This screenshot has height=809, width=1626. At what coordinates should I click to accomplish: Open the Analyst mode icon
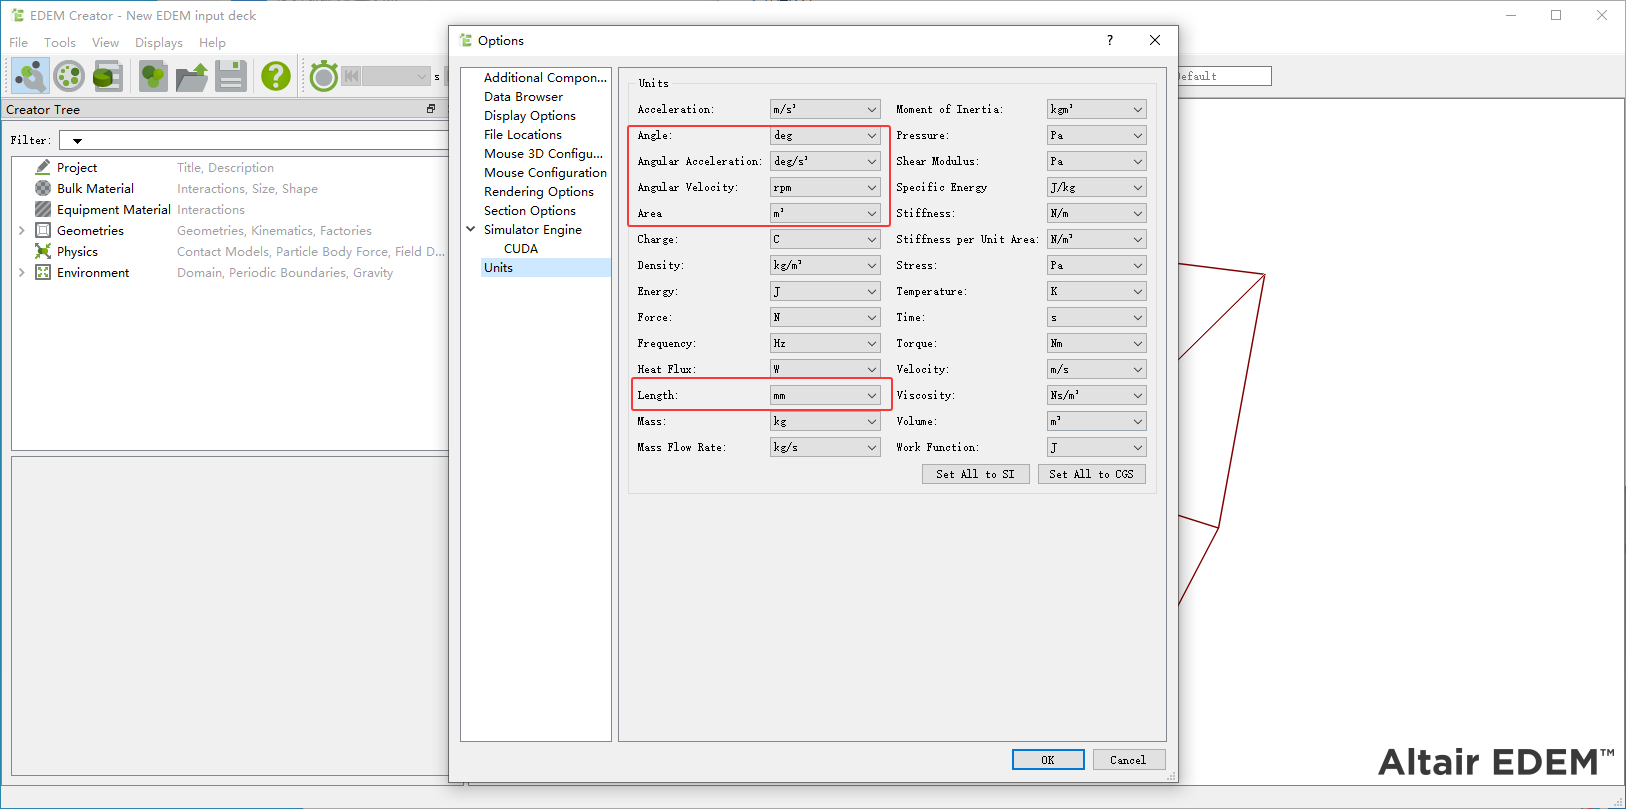(108, 76)
